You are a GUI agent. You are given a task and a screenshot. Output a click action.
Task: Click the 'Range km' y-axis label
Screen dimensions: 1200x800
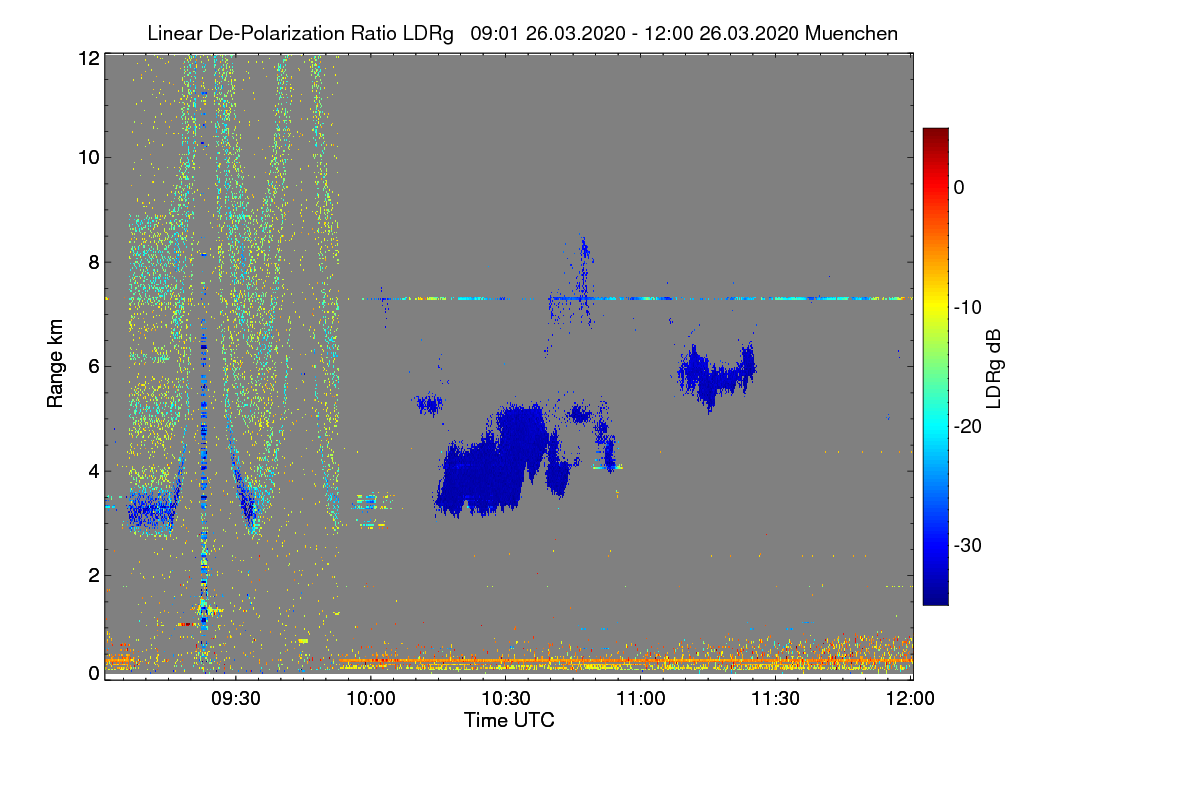[55, 365]
